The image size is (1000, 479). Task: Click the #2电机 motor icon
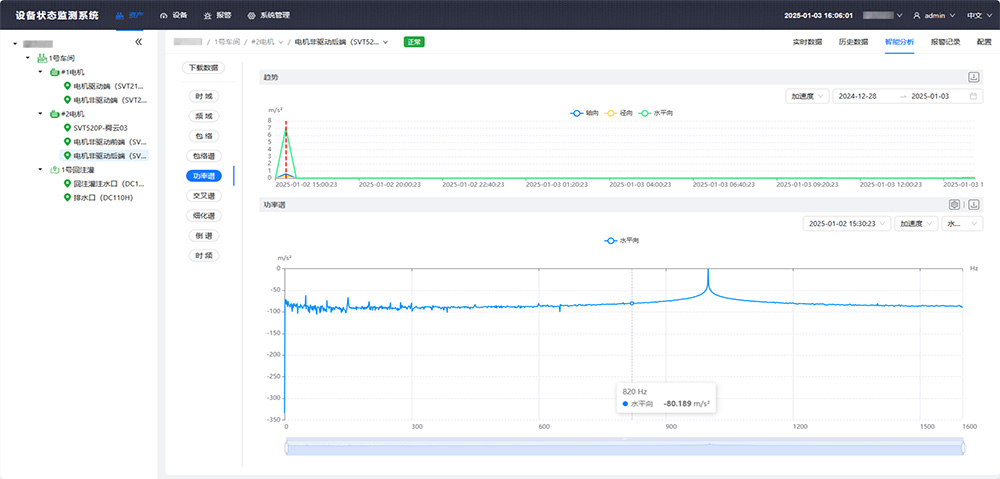(54, 114)
